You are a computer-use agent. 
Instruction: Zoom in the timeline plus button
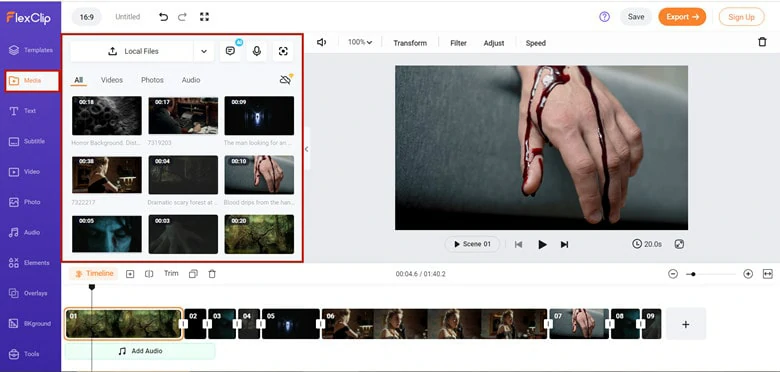(x=748, y=274)
